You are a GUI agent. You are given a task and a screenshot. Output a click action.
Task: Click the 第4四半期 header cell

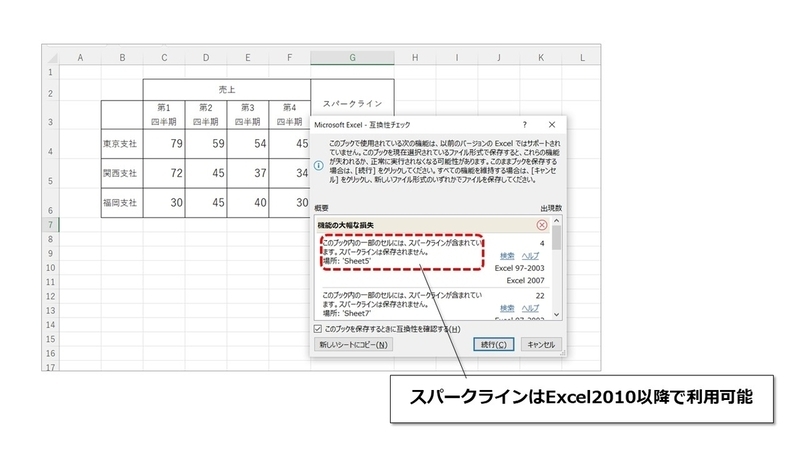[x=289, y=115]
